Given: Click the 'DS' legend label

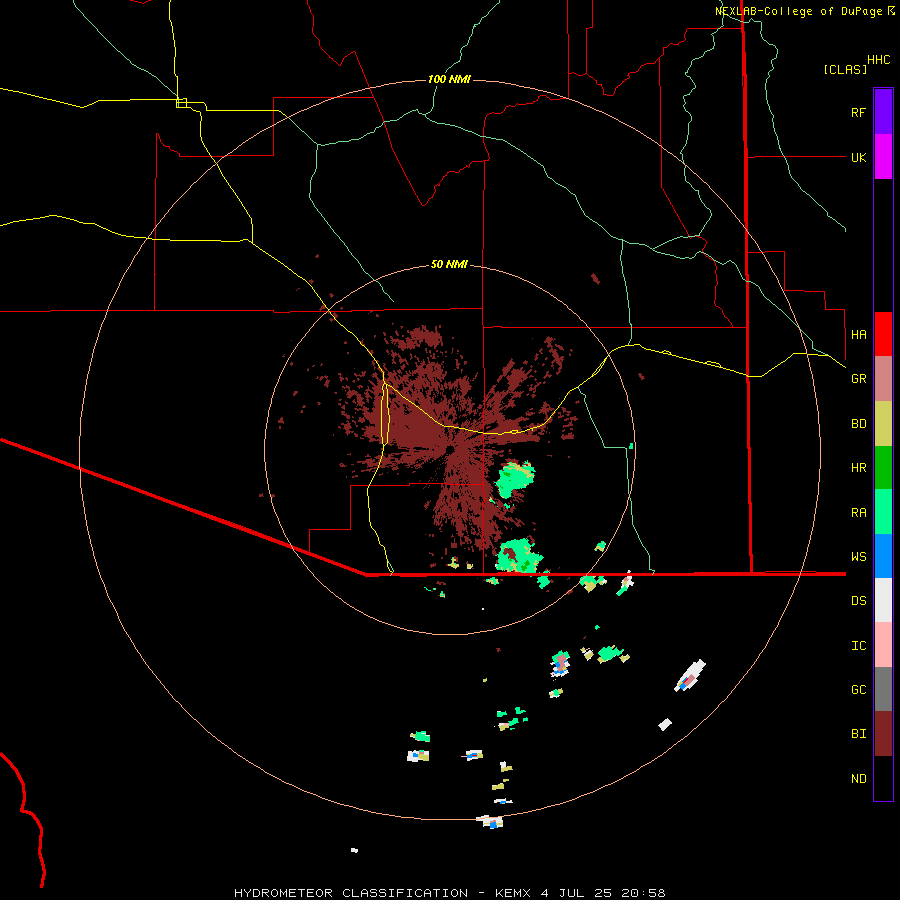Looking at the screenshot, I should (858, 600).
